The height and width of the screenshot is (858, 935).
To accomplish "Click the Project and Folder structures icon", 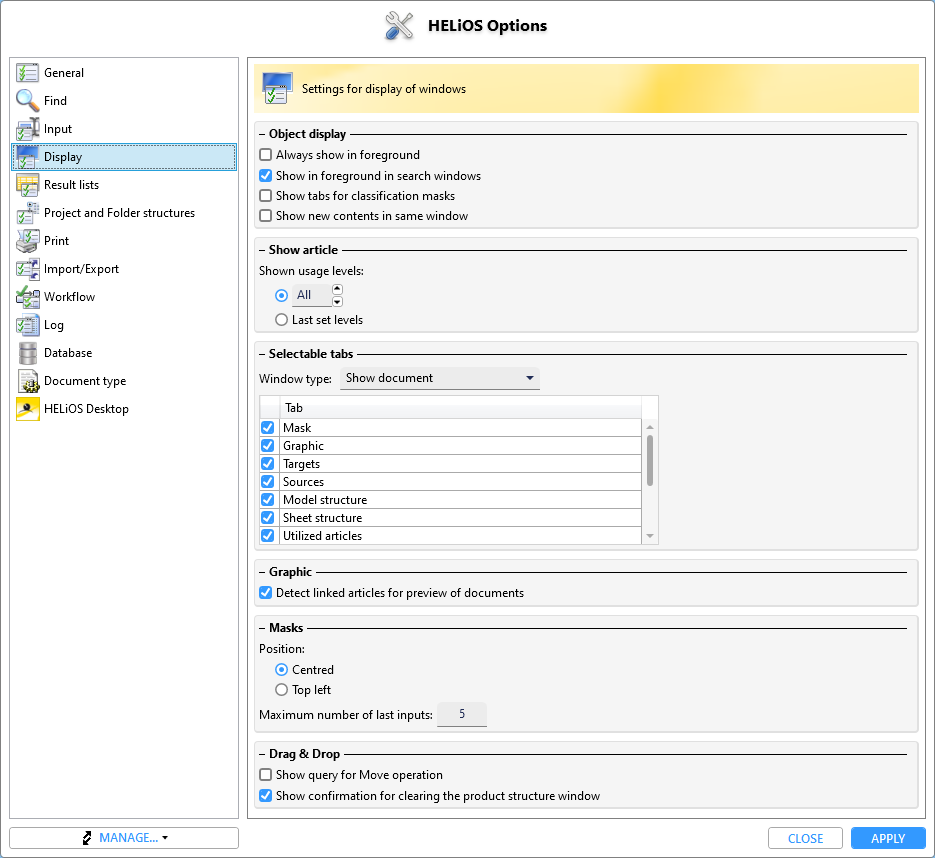I will (27, 213).
